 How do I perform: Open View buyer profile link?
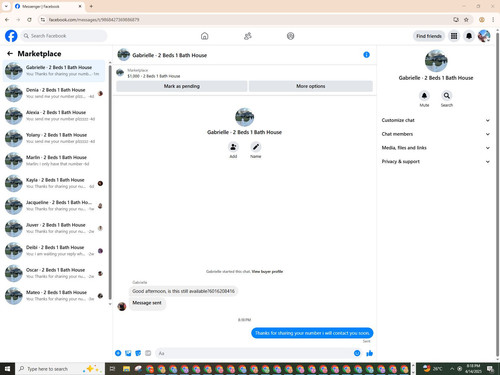pyautogui.click(x=267, y=271)
